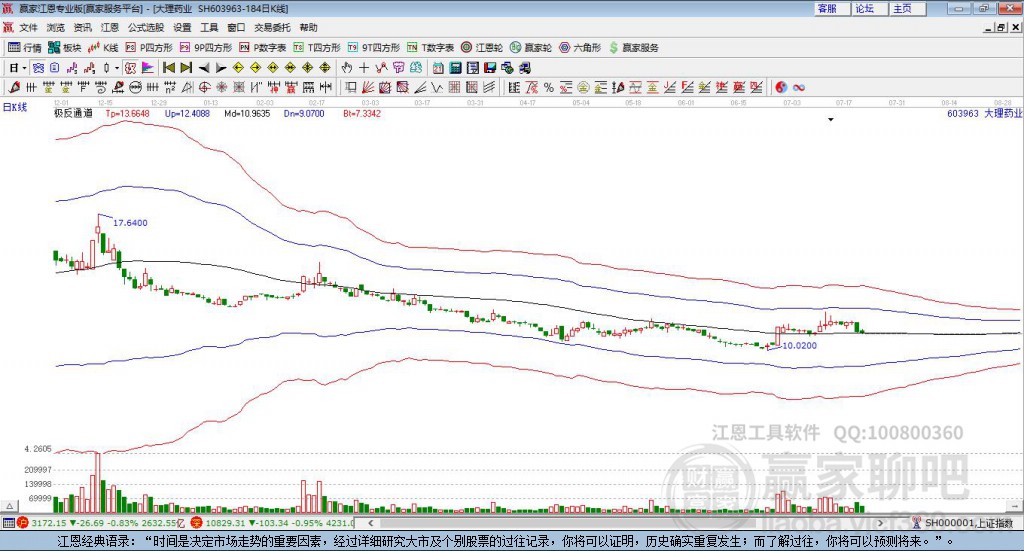Click the Tp=13.6648 indicator value
The height and width of the screenshot is (551, 1024).
(127, 114)
